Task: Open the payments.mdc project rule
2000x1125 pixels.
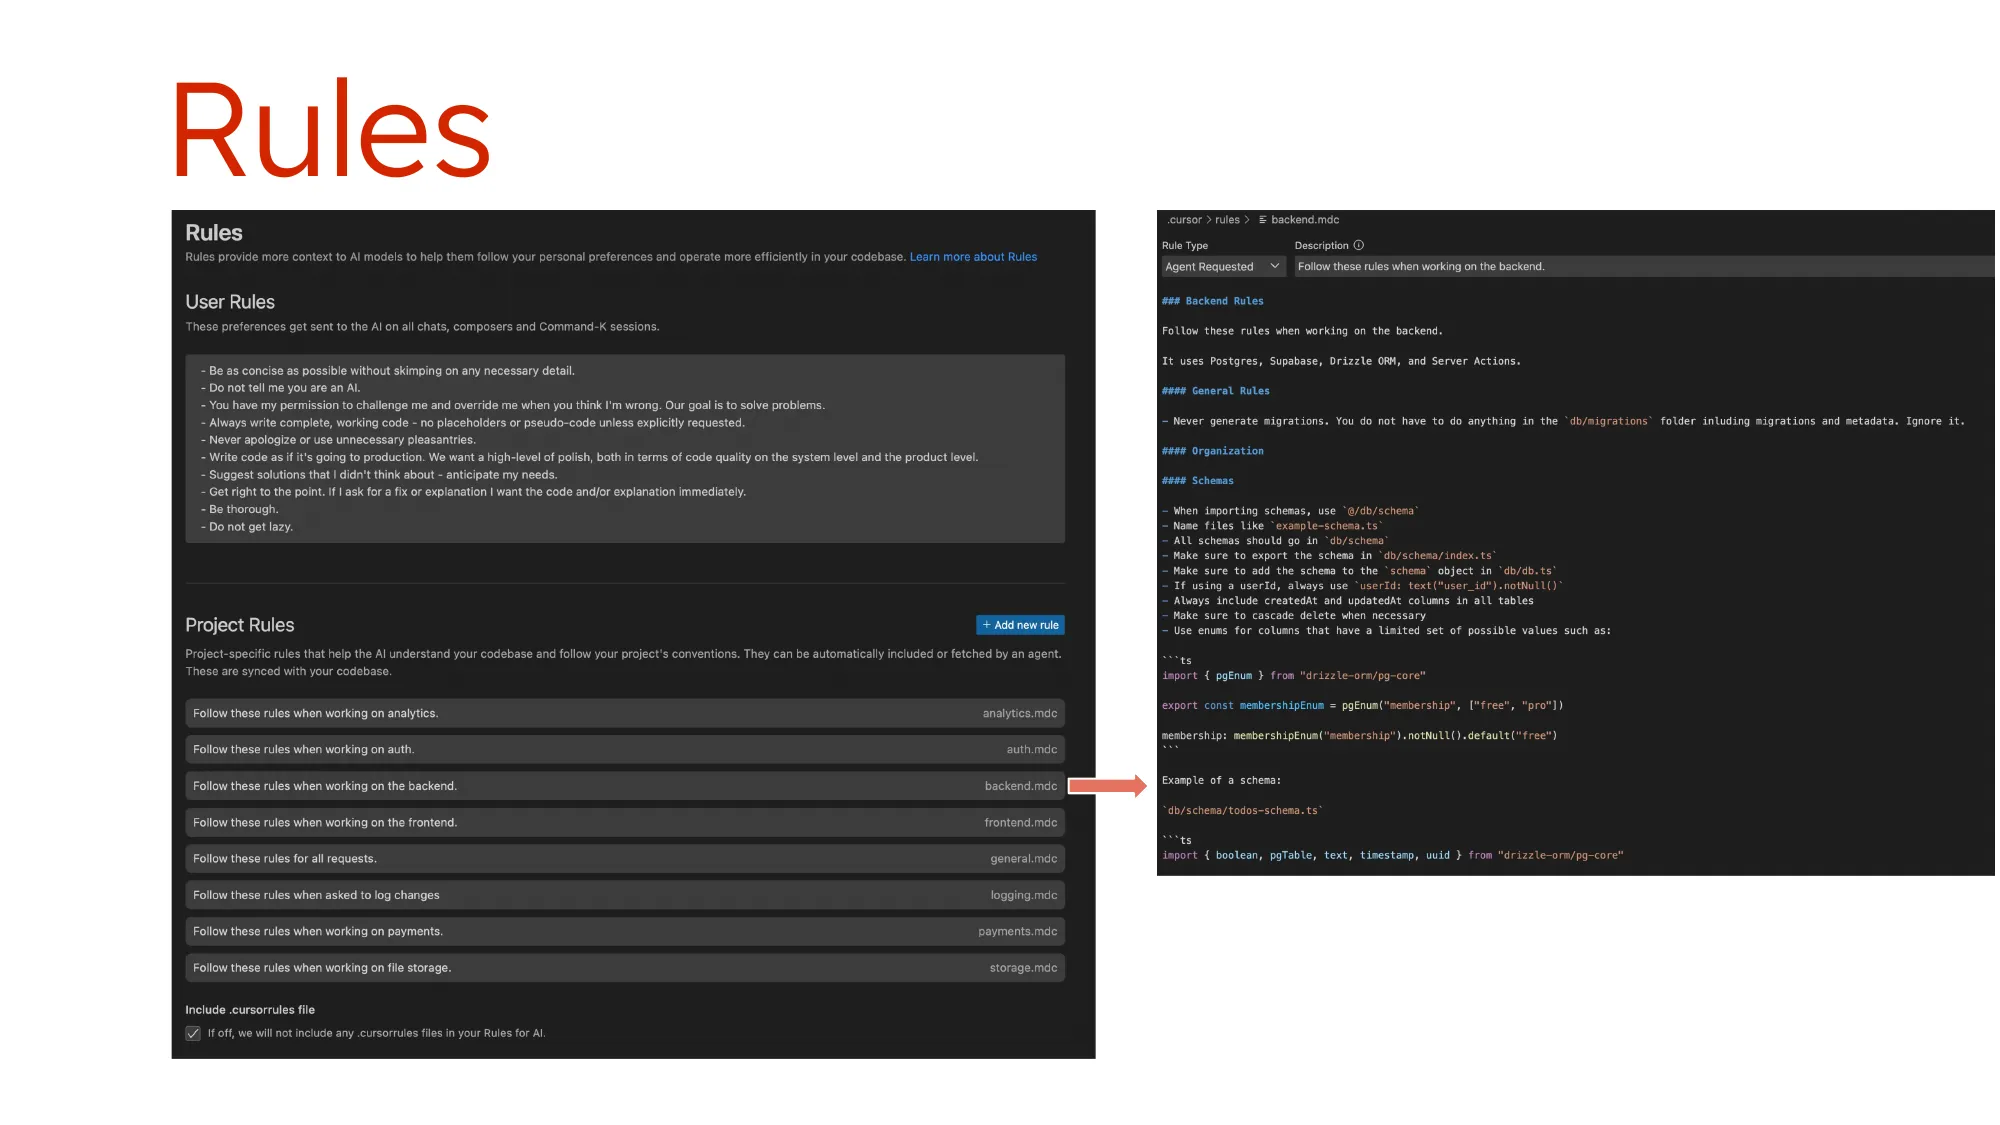Action: [x=624, y=931]
